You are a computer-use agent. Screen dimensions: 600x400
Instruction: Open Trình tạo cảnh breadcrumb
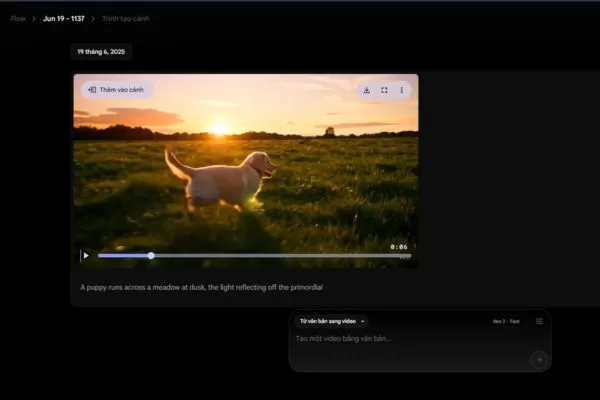click(x=126, y=18)
